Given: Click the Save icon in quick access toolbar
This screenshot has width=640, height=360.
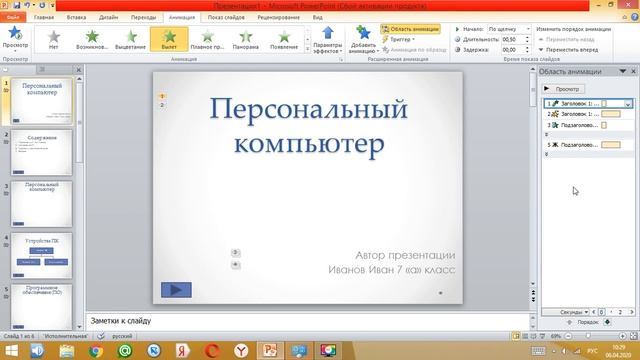Looking at the screenshot, I should [x=17, y=5].
